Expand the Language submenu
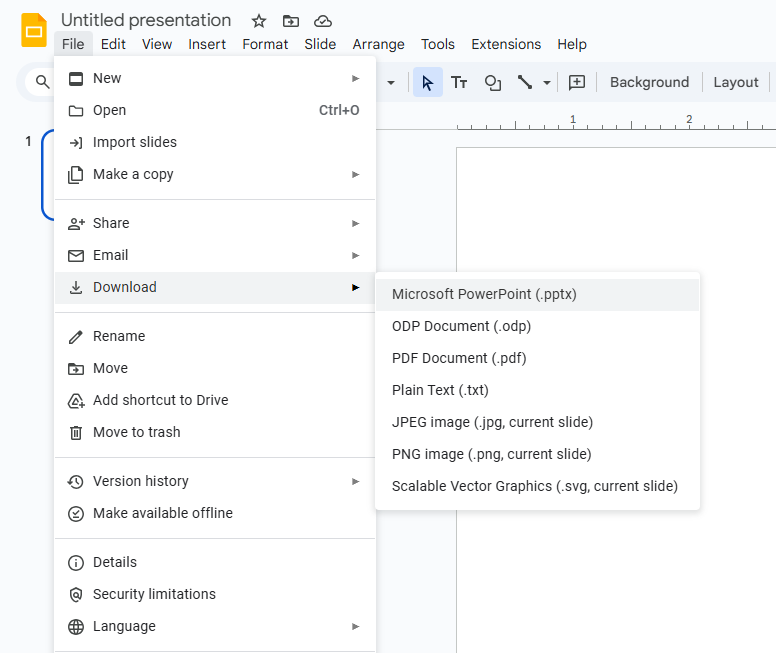 coord(215,626)
